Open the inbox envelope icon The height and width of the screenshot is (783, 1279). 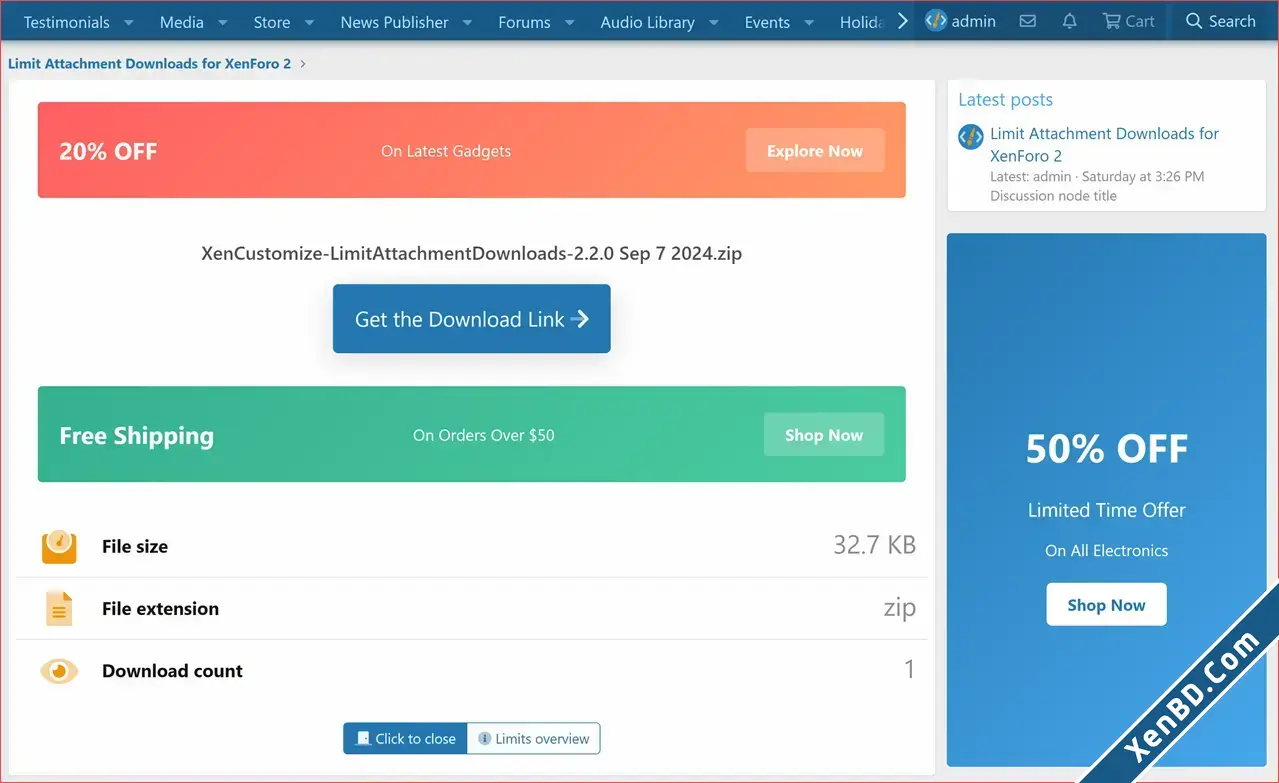1027,21
